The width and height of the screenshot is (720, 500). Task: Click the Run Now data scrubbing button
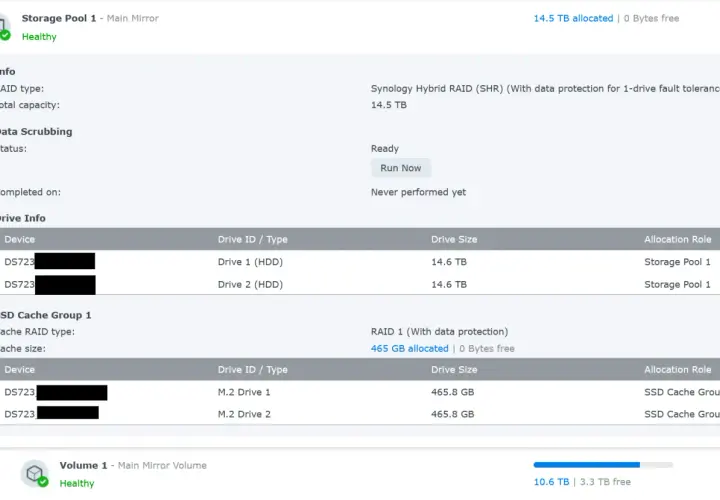[x=400, y=168]
